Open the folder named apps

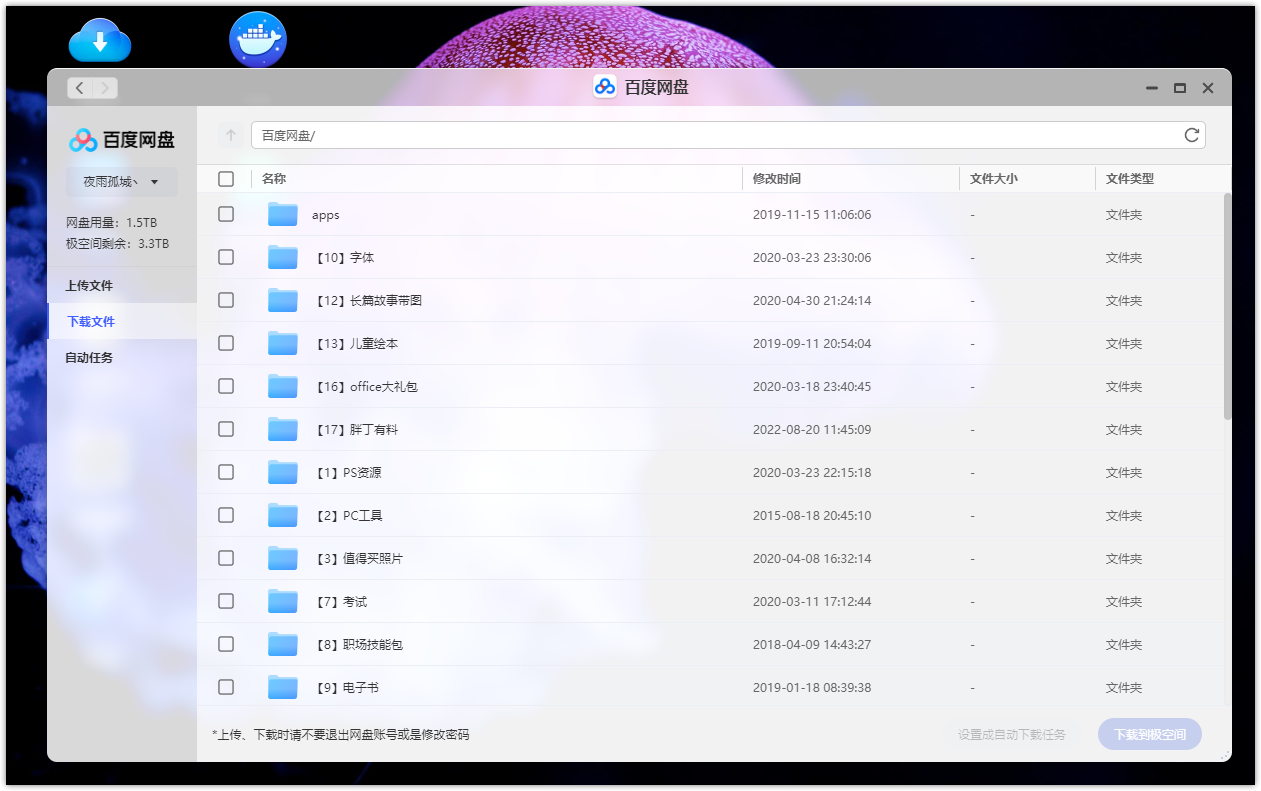point(326,215)
